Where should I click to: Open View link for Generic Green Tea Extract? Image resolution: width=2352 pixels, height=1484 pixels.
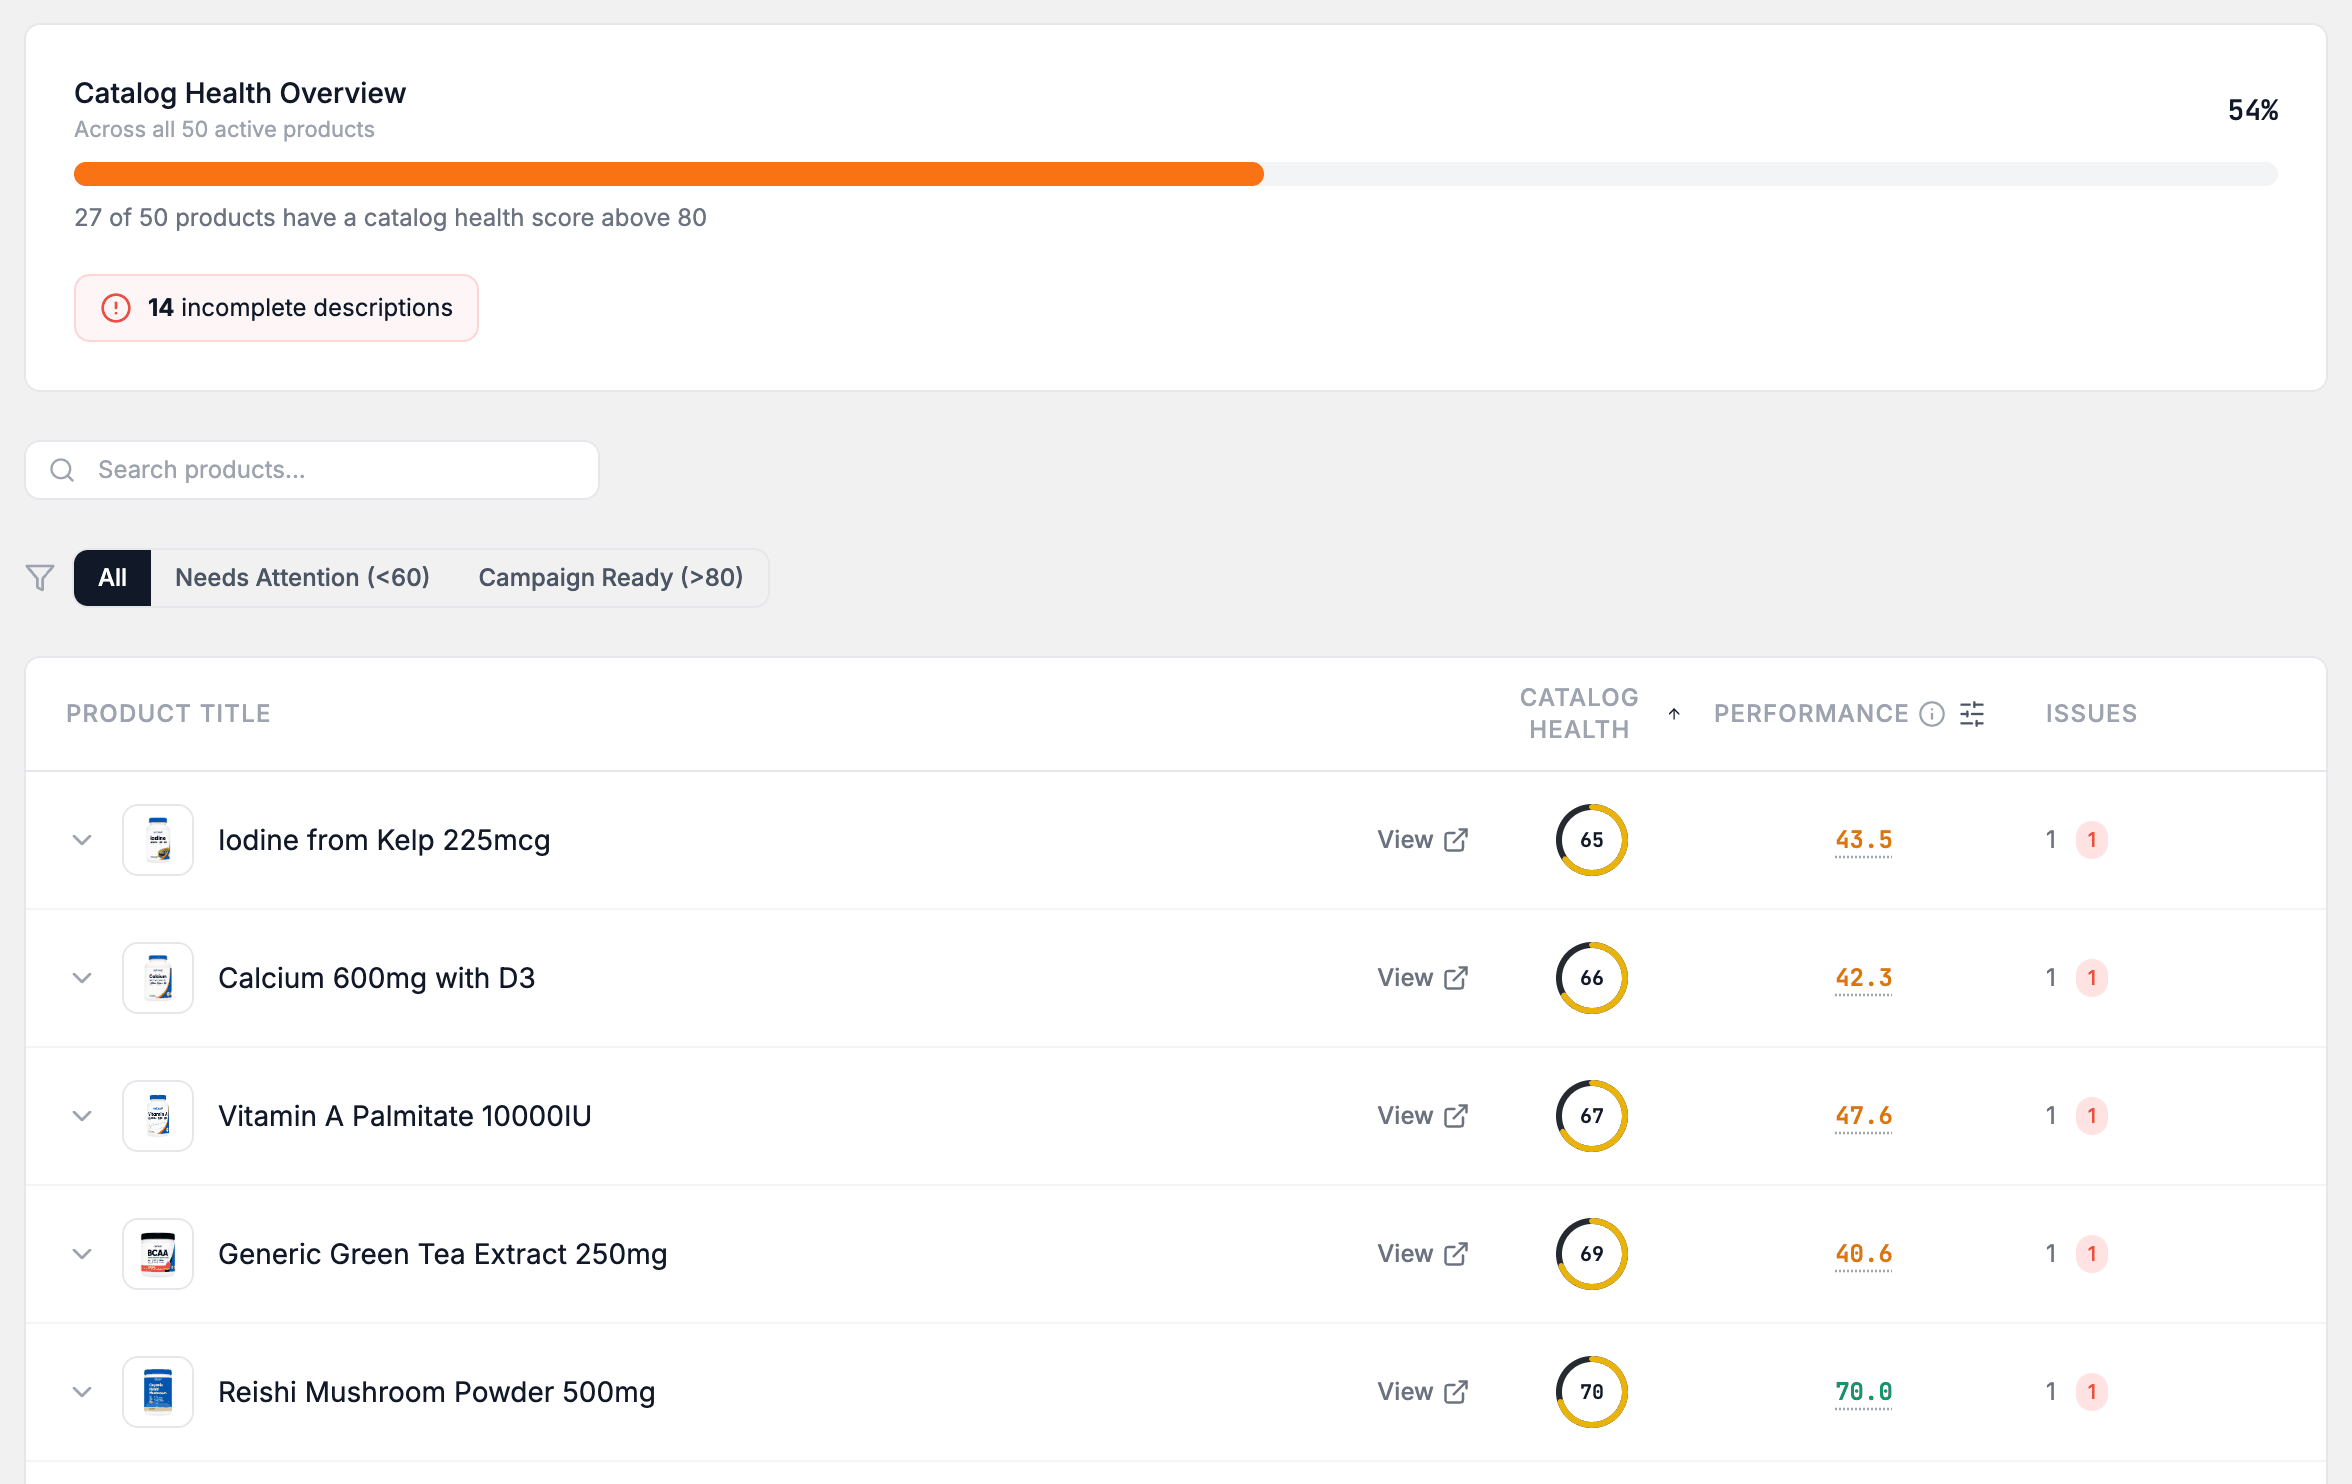click(1422, 1254)
